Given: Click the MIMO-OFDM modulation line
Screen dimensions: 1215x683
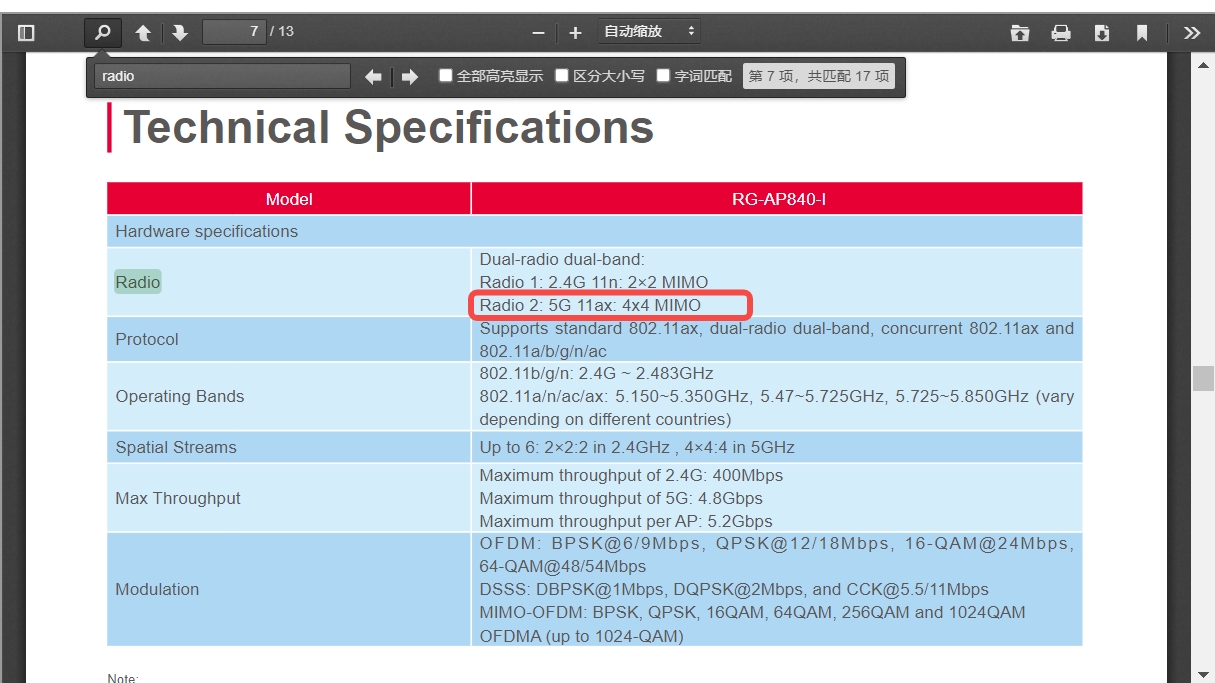Looking at the screenshot, I should pos(752,612).
